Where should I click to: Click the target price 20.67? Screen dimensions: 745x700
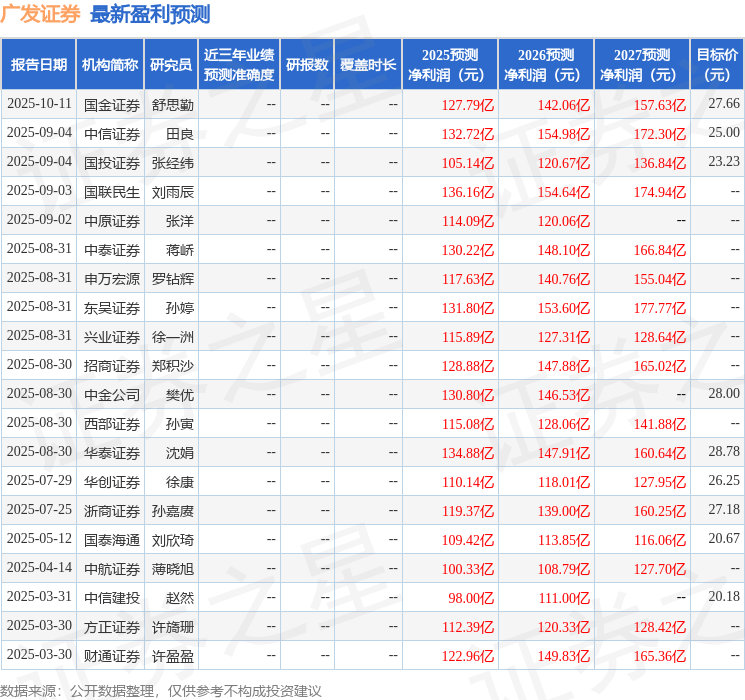724,538
